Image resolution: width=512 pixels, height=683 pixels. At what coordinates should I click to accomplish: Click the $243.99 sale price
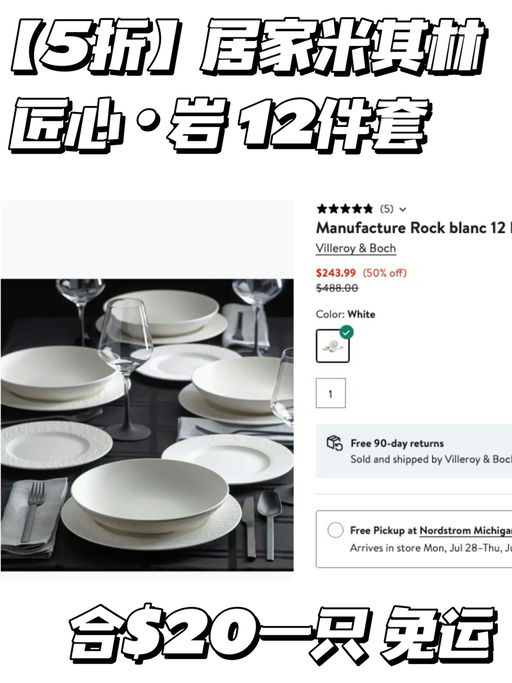(x=336, y=273)
